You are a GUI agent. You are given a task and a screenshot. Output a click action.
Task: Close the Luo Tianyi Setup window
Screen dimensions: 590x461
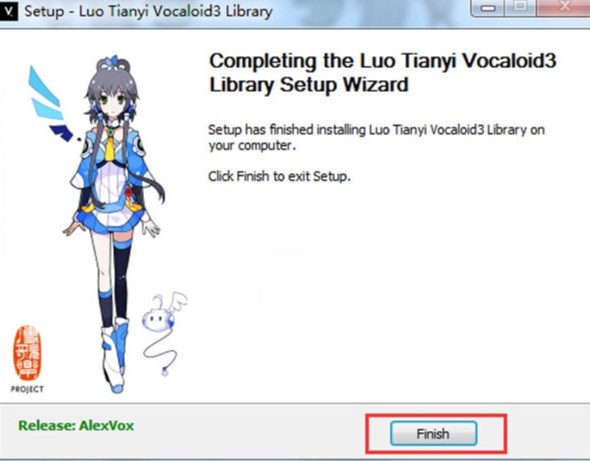tap(563, 7)
